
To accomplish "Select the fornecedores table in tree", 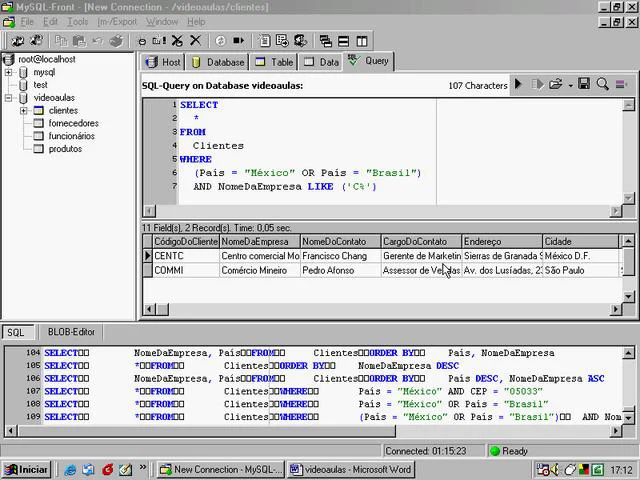I will coord(73,123).
